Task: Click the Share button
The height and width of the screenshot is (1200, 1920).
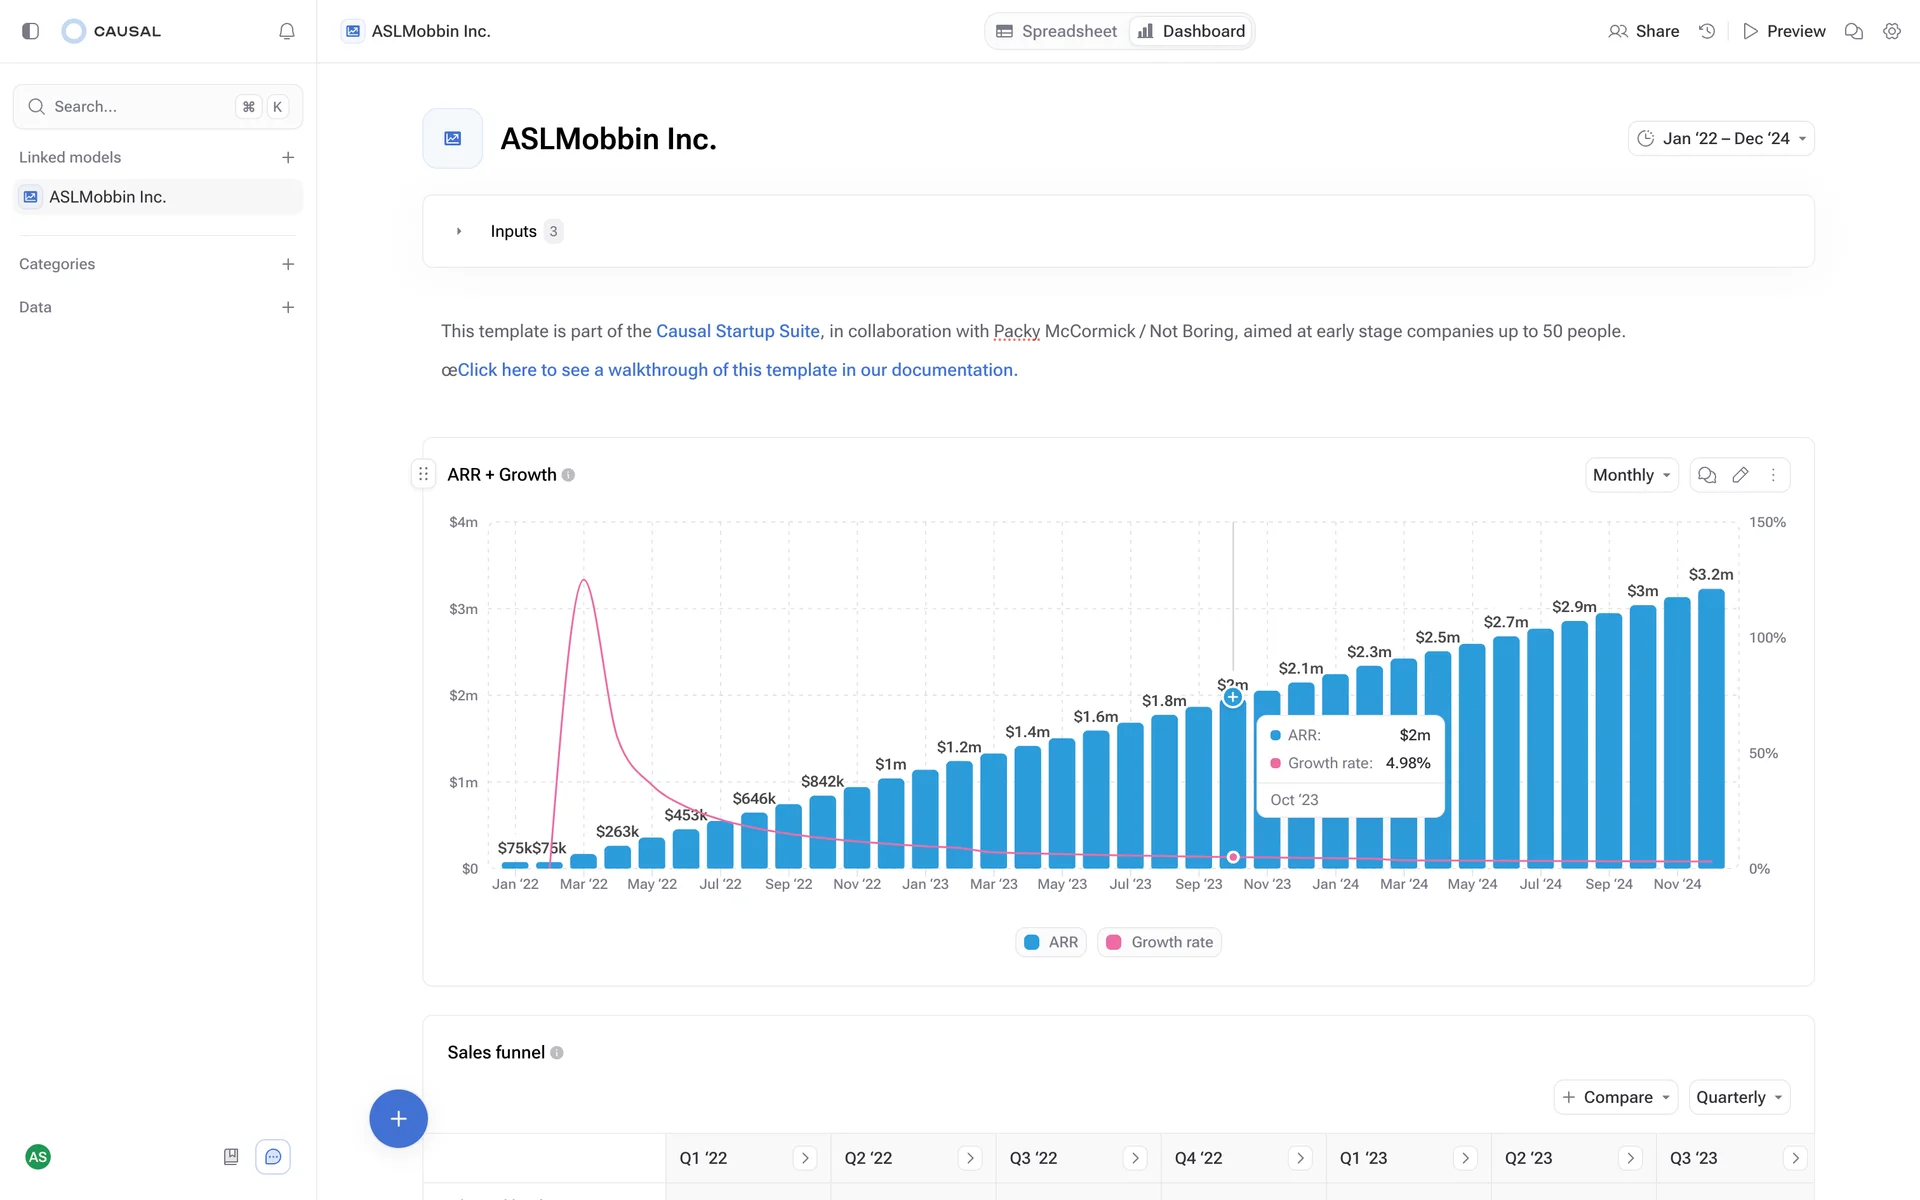Action: pyautogui.click(x=1643, y=31)
